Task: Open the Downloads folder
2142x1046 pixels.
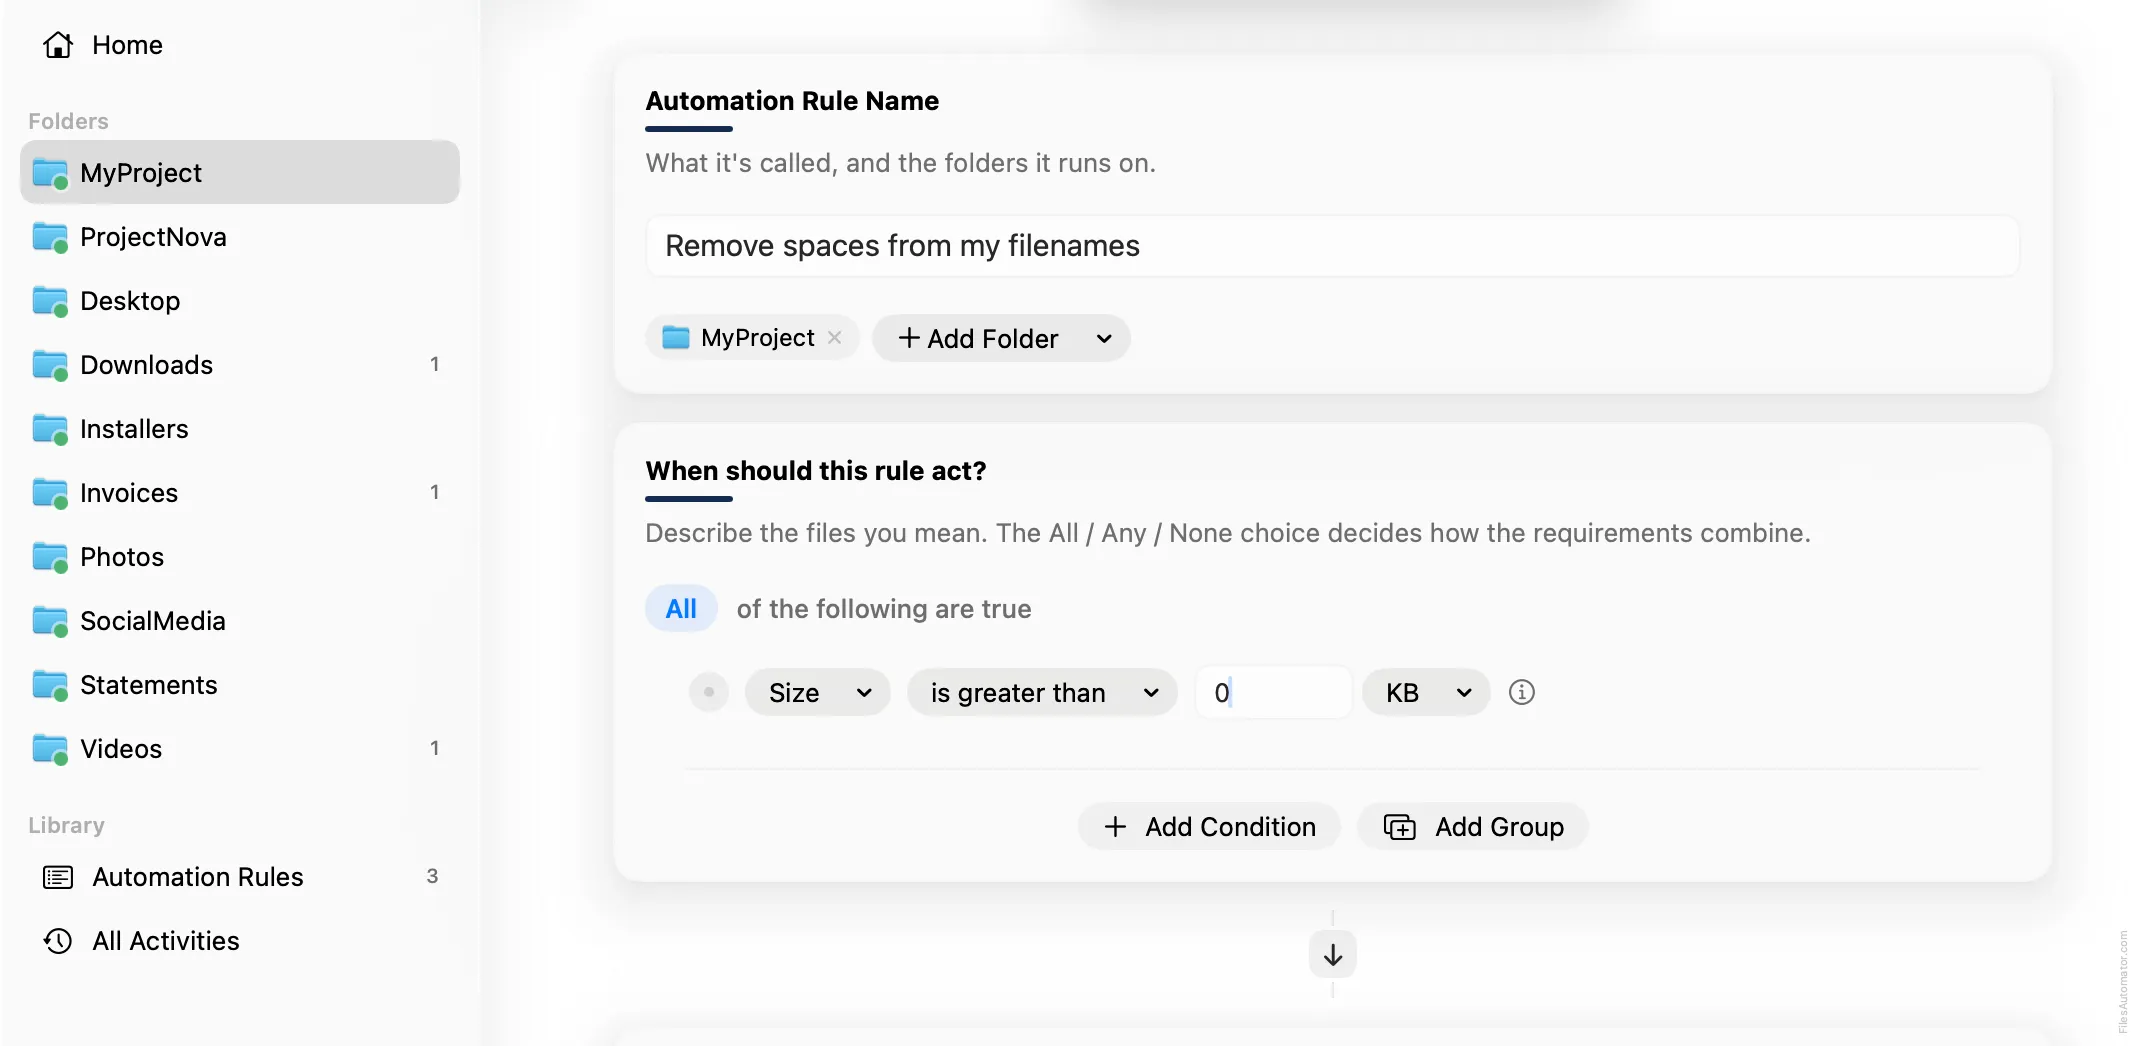Action: (x=240, y=365)
